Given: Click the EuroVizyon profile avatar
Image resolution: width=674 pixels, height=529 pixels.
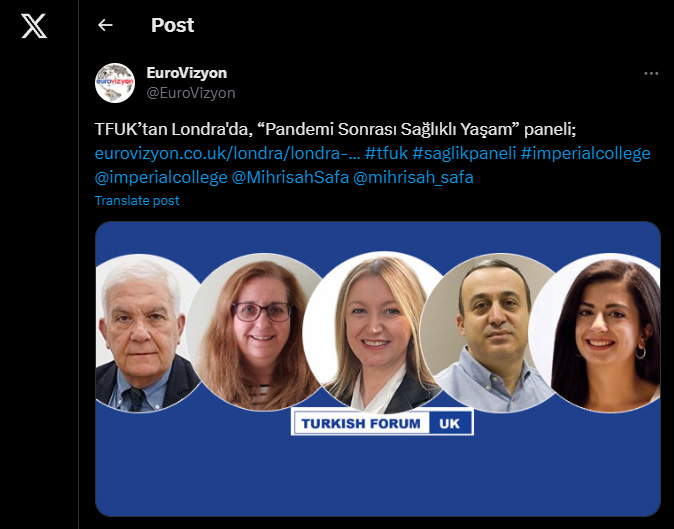Looking at the screenshot, I should click(115, 83).
